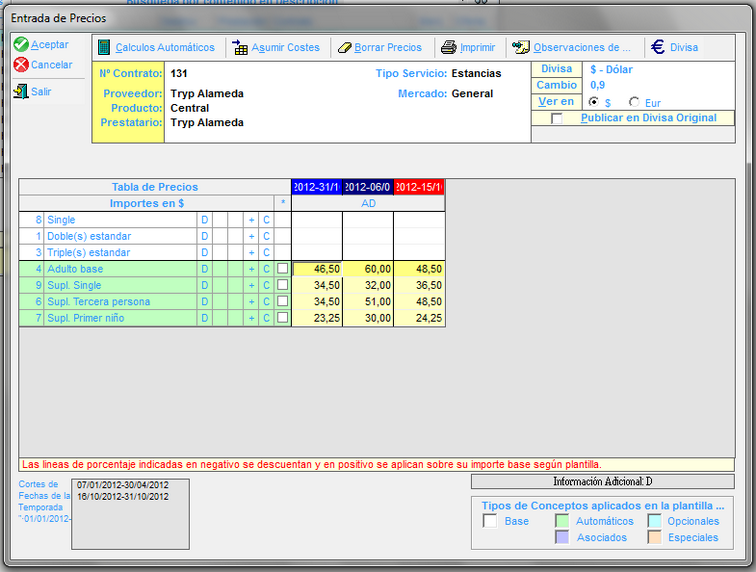Click the cyan Opcionales legend swatch

(654, 521)
